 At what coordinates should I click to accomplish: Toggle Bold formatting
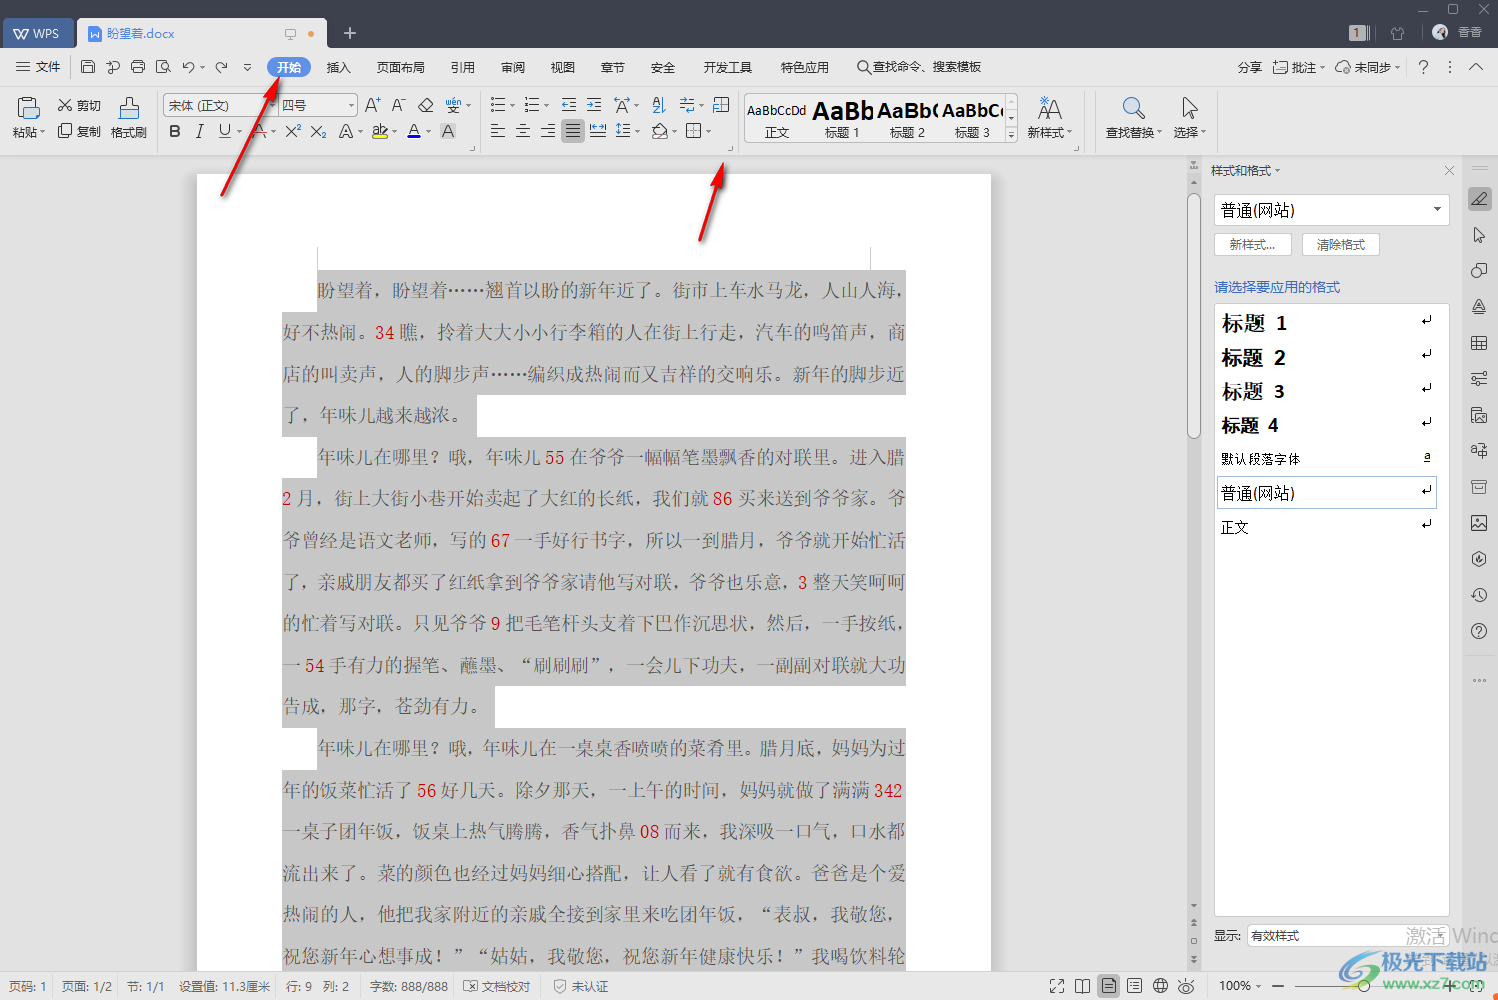(x=175, y=131)
